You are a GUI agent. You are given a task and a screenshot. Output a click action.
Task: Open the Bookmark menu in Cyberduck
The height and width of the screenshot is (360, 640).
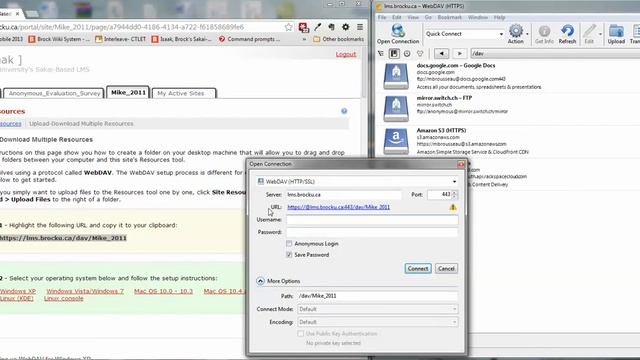449,18
